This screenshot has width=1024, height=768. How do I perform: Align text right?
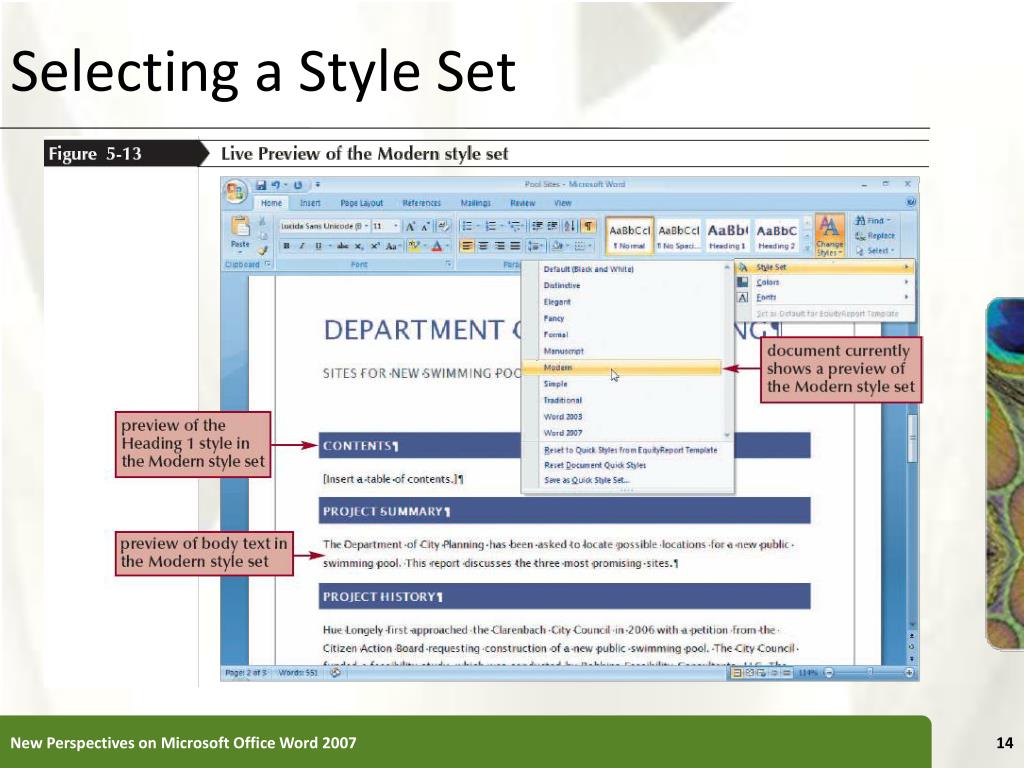(500, 246)
